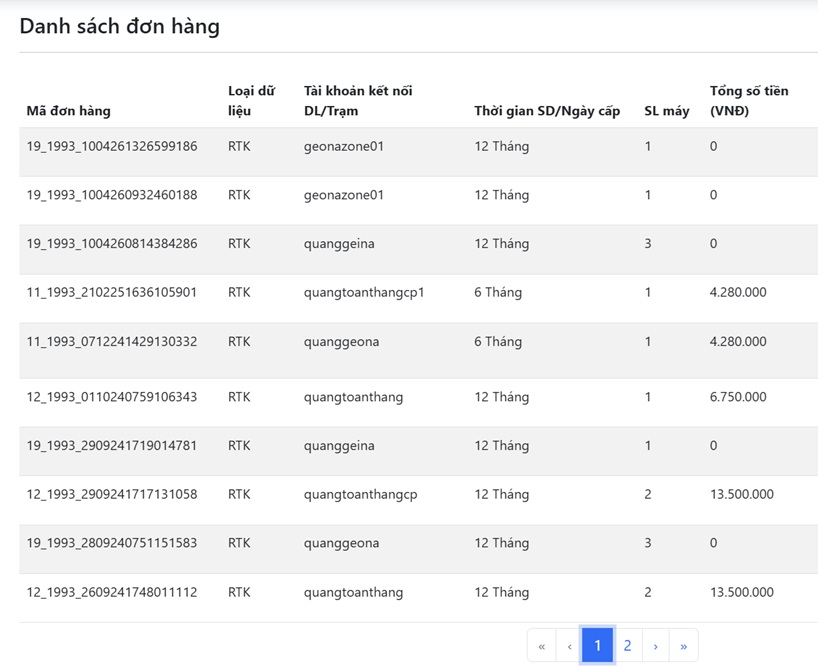The height and width of the screenshot is (666, 818).
Task: Click the 'Danh sách đơn hàng' heading
Action: click(119, 26)
